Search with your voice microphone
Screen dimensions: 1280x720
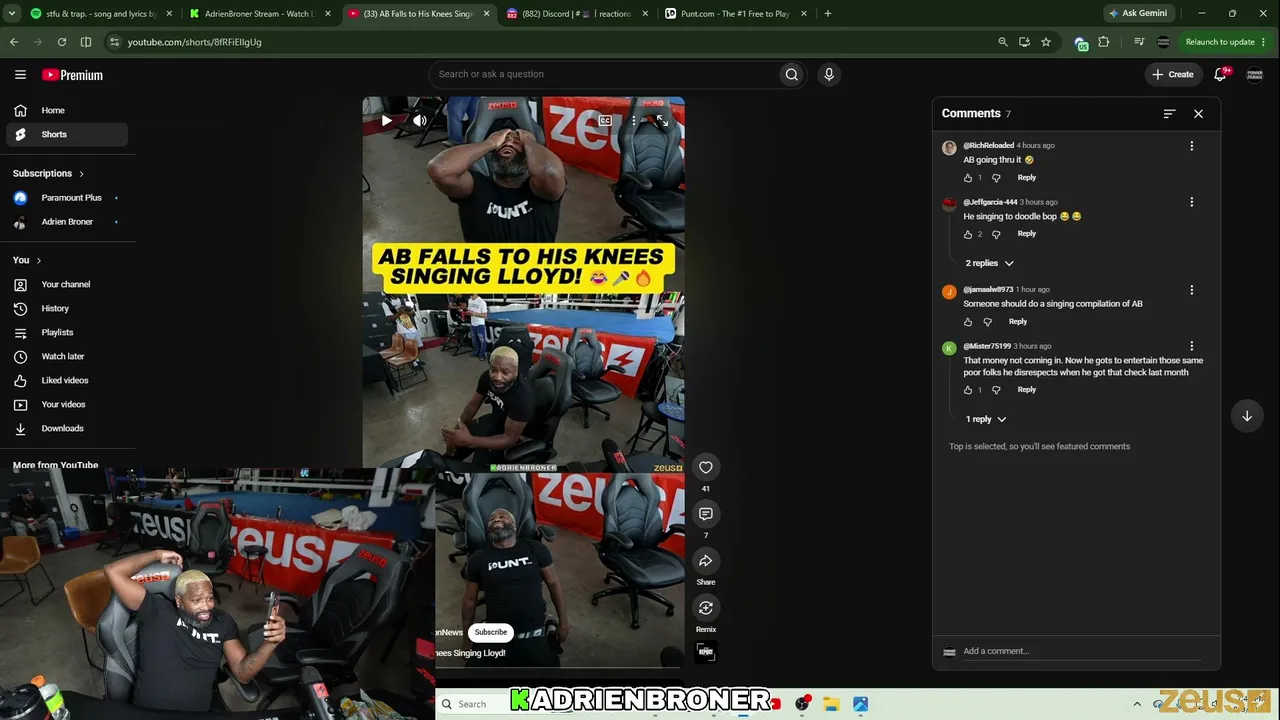pyautogui.click(x=829, y=74)
